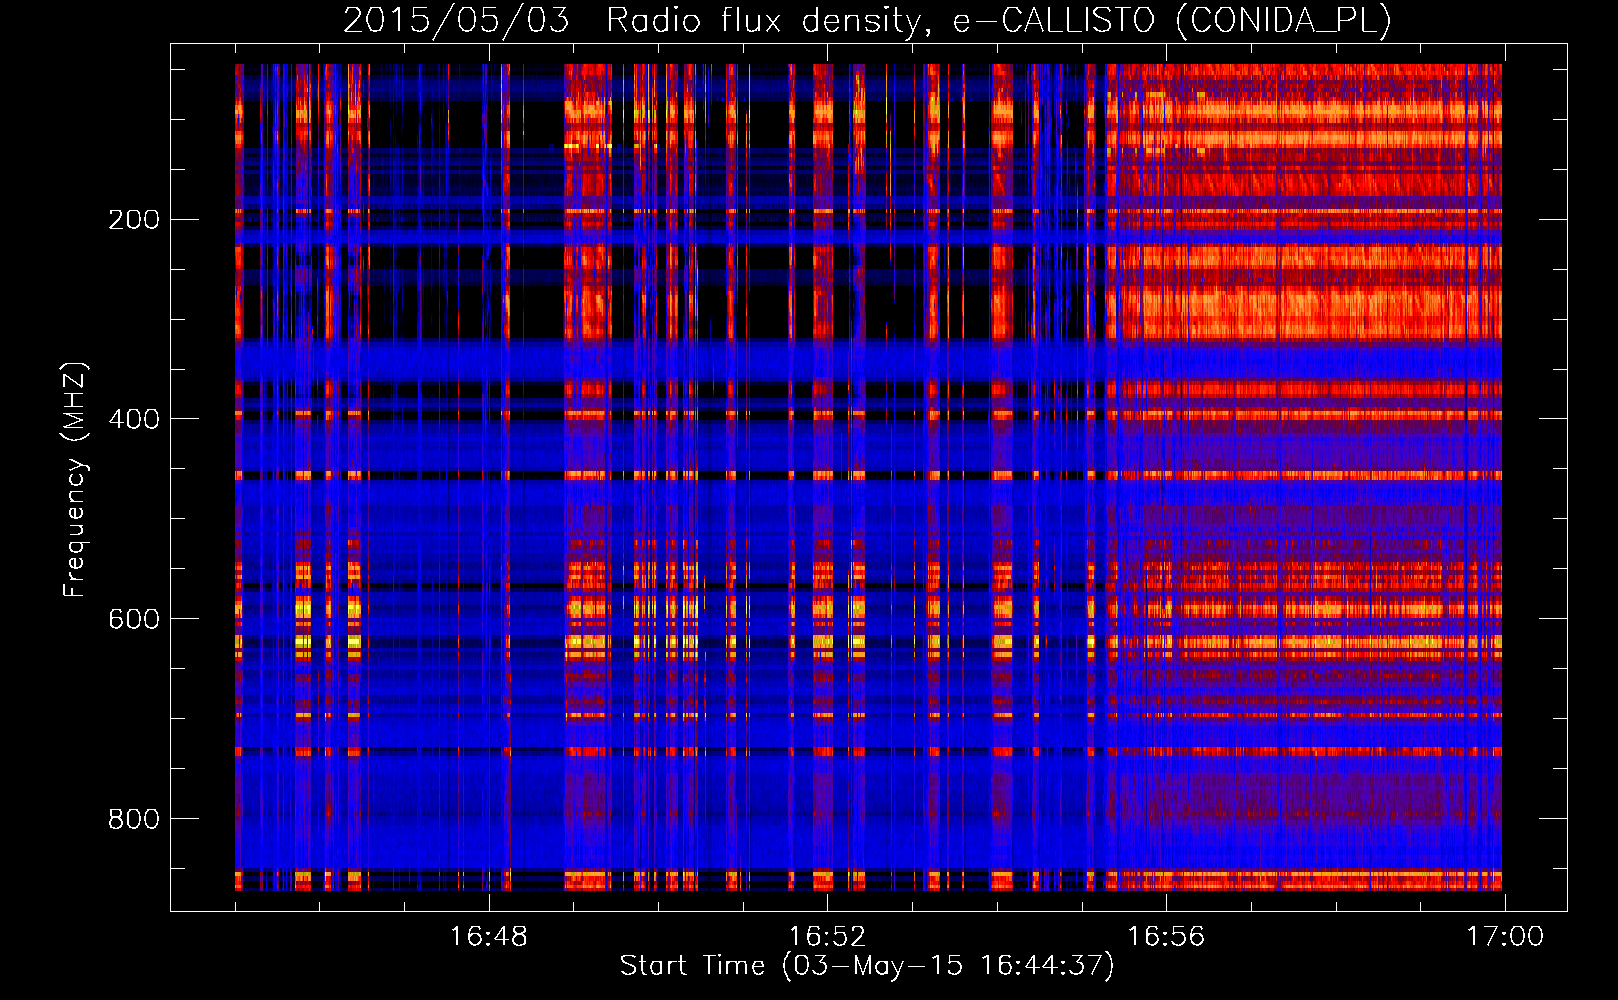The image size is (1618, 1000).
Task: Click the '17:00' time axis label
Action: [1505, 937]
